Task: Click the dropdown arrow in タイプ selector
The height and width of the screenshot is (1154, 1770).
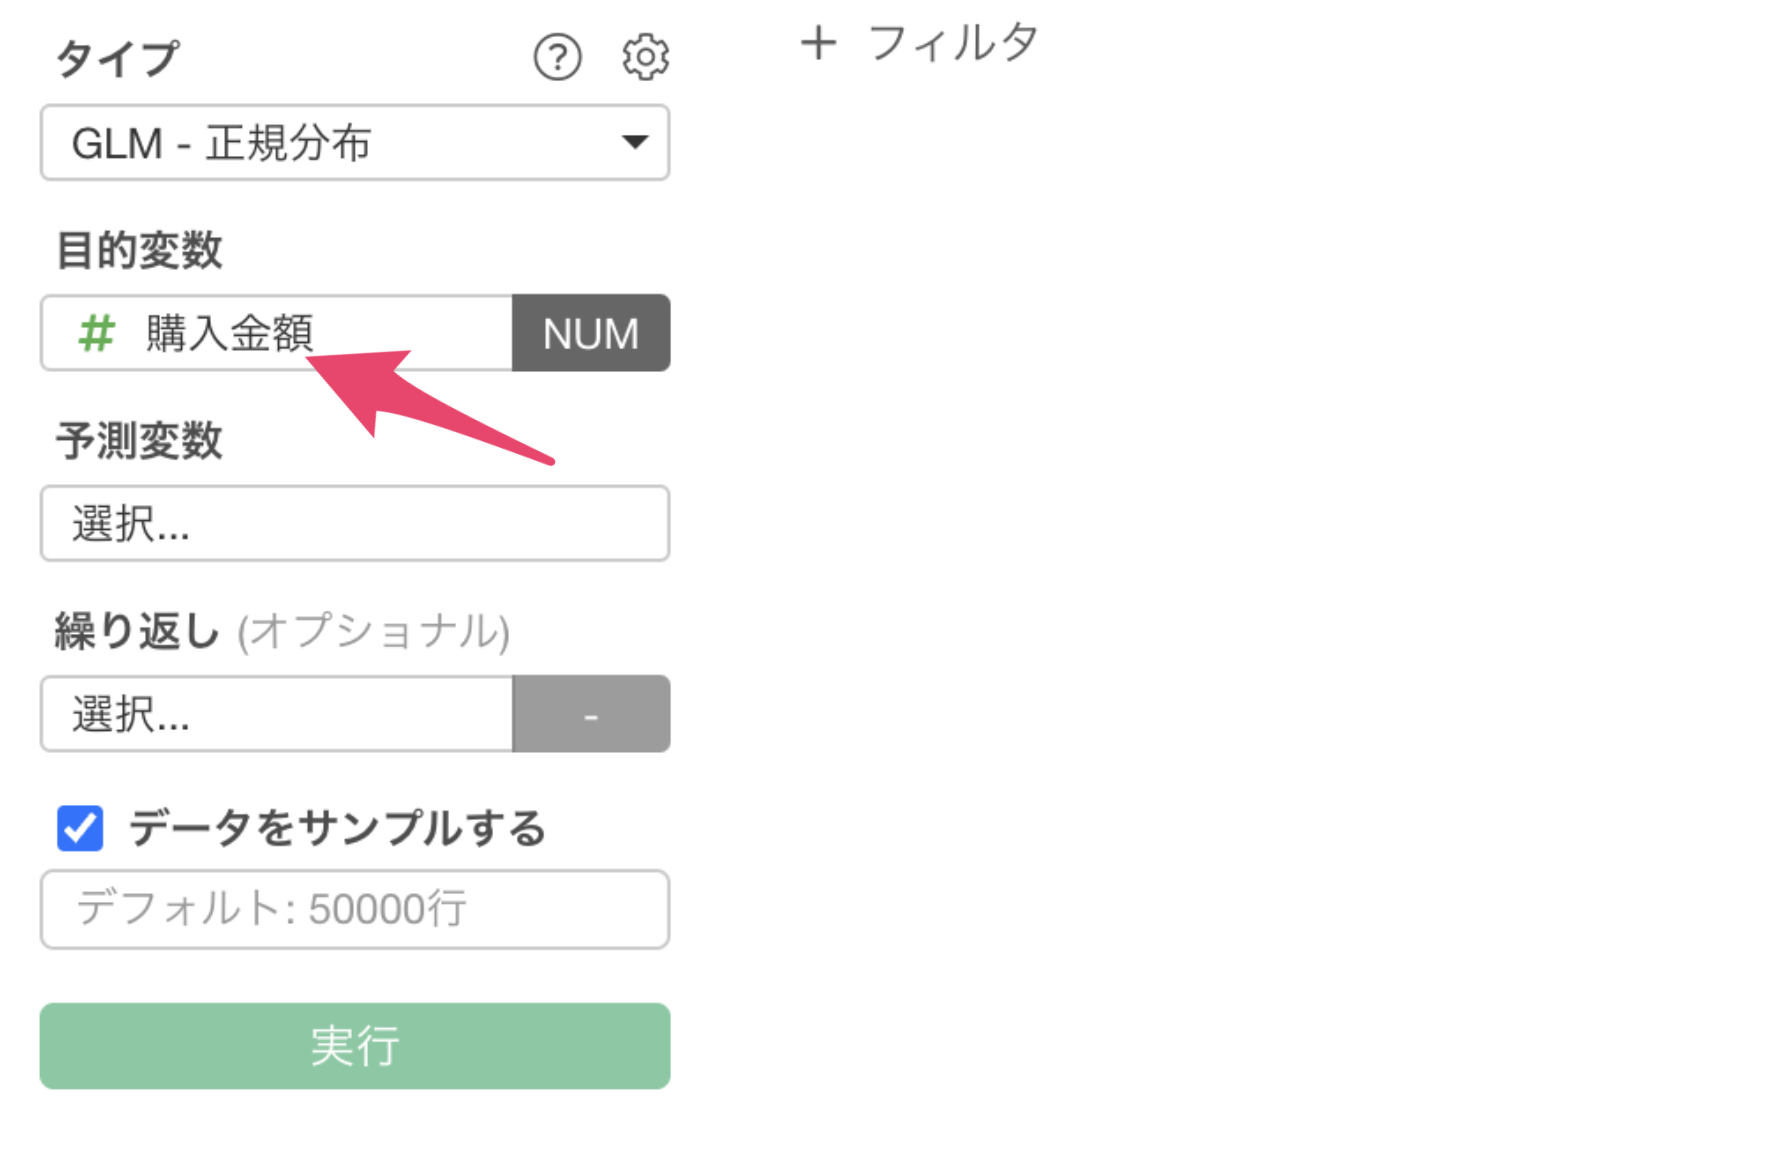Action: pyautogui.click(x=634, y=143)
